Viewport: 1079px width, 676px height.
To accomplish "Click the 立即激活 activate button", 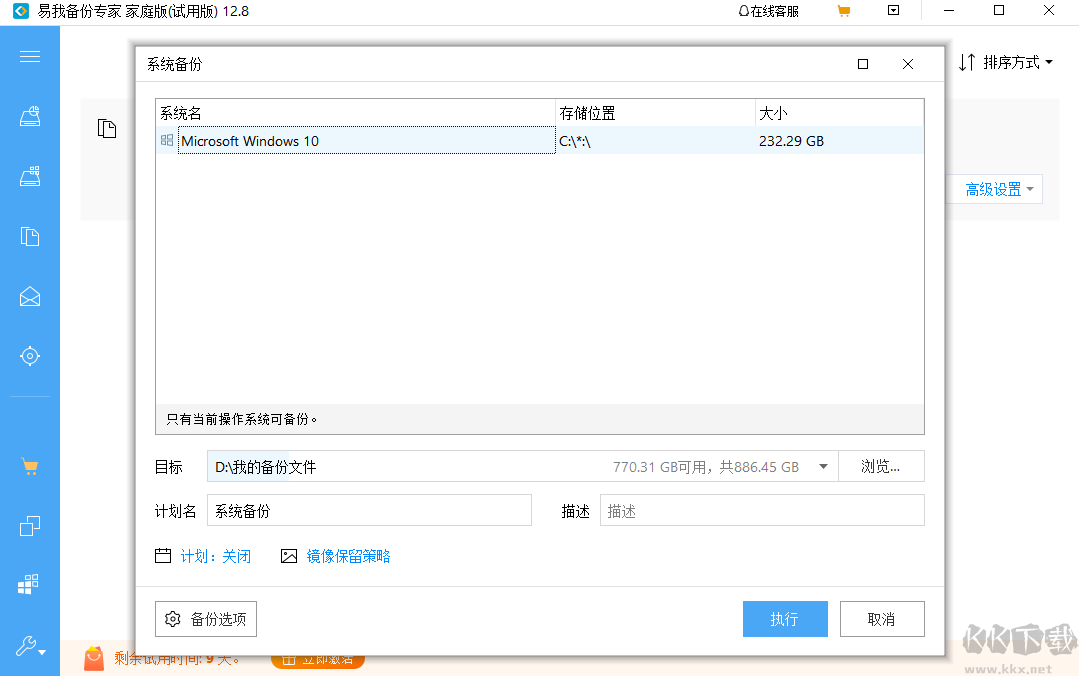I will [318, 662].
